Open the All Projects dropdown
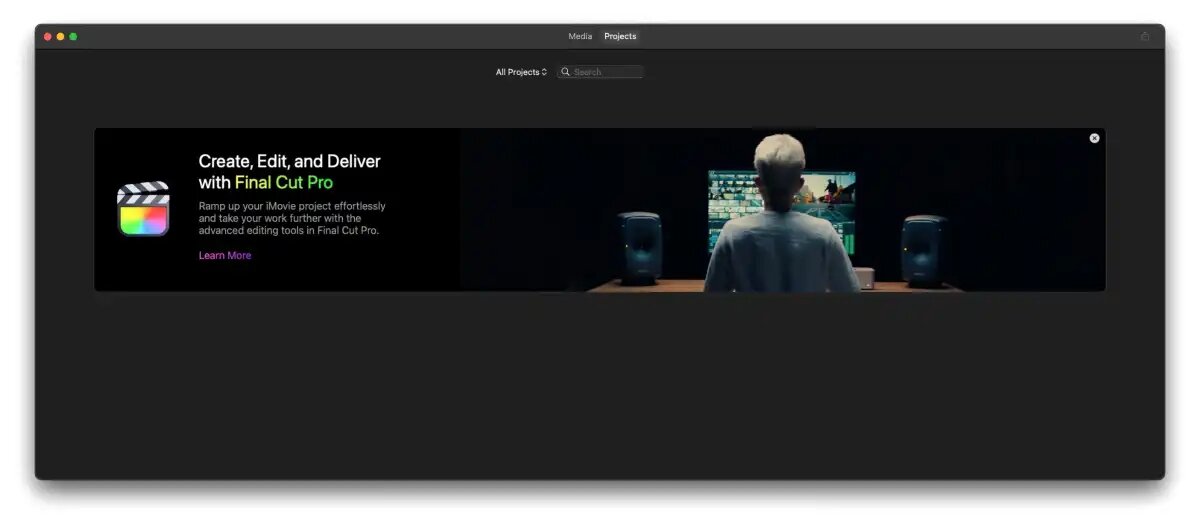The width and height of the screenshot is (1200, 527). click(521, 72)
